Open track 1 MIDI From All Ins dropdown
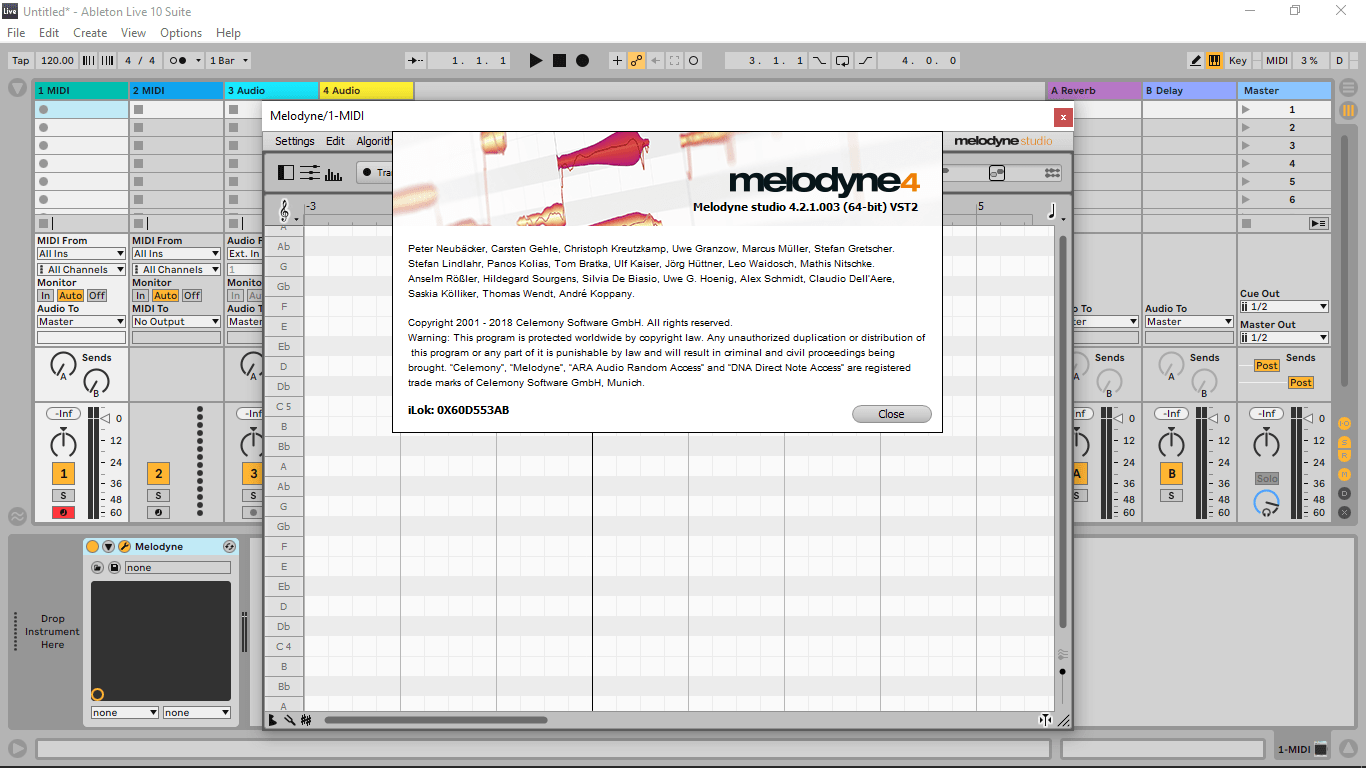 click(x=81, y=254)
